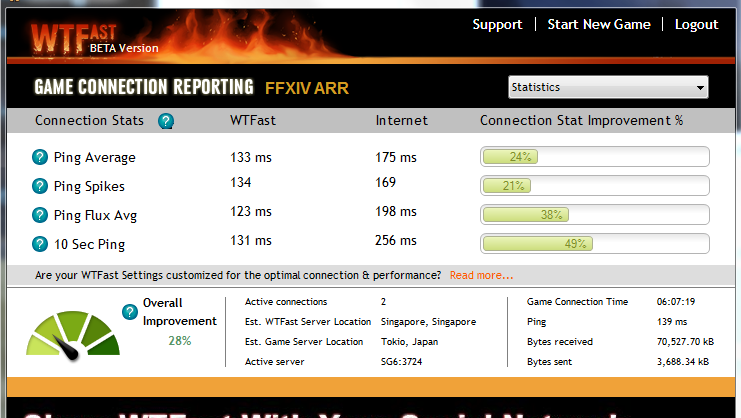Screen dimensions: 741x418
Task: Click the Ping Spikes 21% improvement bar
Action: (595, 186)
